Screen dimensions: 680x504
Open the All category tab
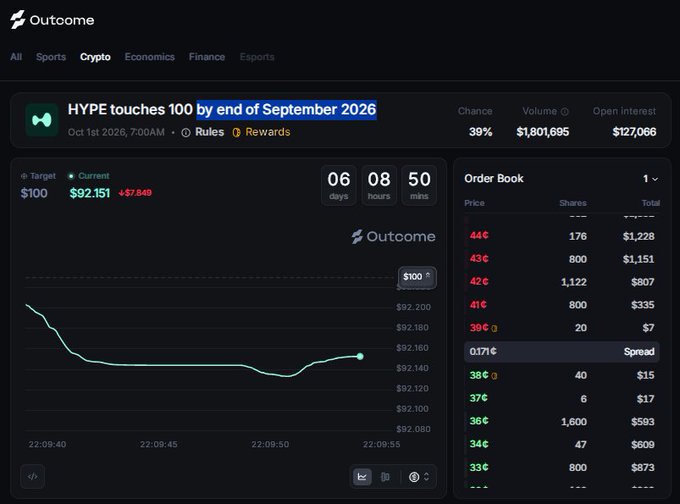click(x=16, y=57)
